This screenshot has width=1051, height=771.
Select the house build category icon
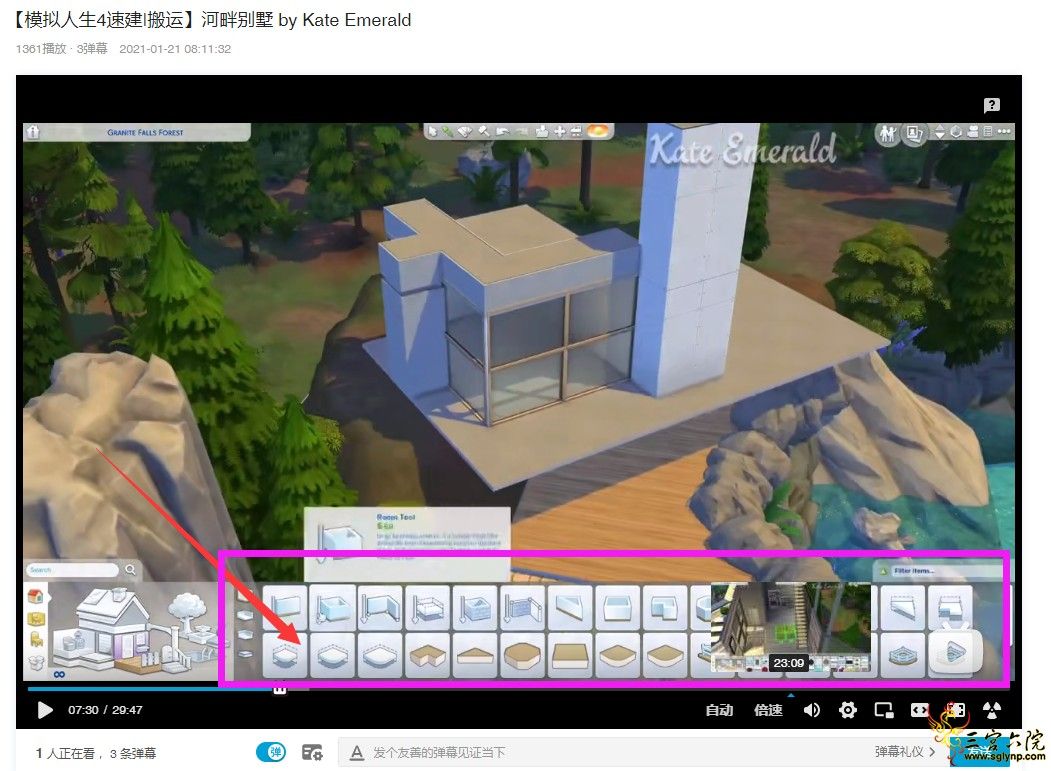(x=36, y=596)
